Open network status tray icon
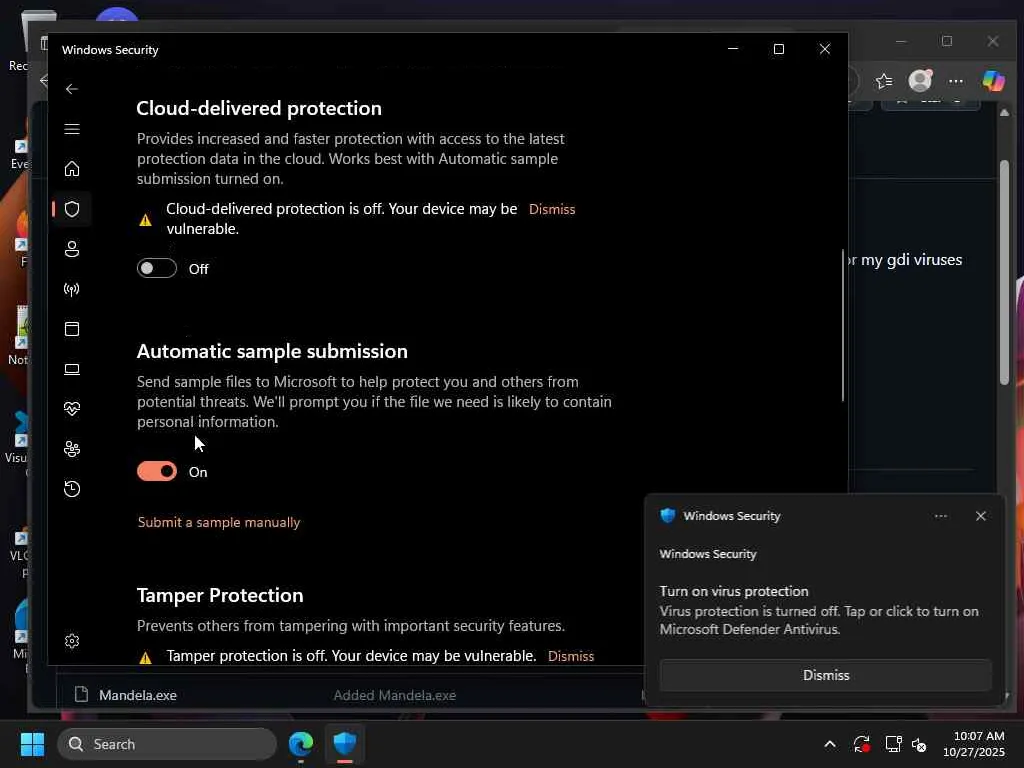The height and width of the screenshot is (768, 1024). point(893,744)
